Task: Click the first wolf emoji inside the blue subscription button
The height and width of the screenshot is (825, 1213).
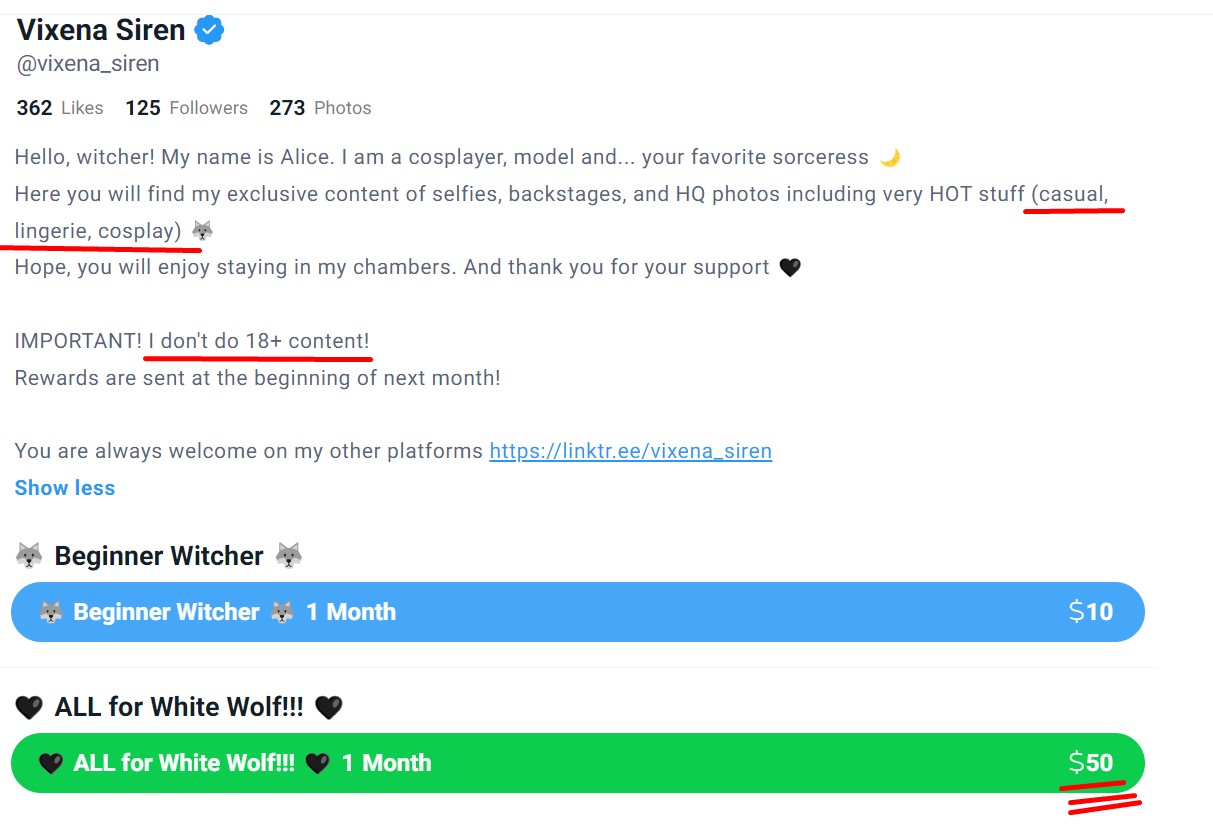Action: pyautogui.click(x=51, y=613)
